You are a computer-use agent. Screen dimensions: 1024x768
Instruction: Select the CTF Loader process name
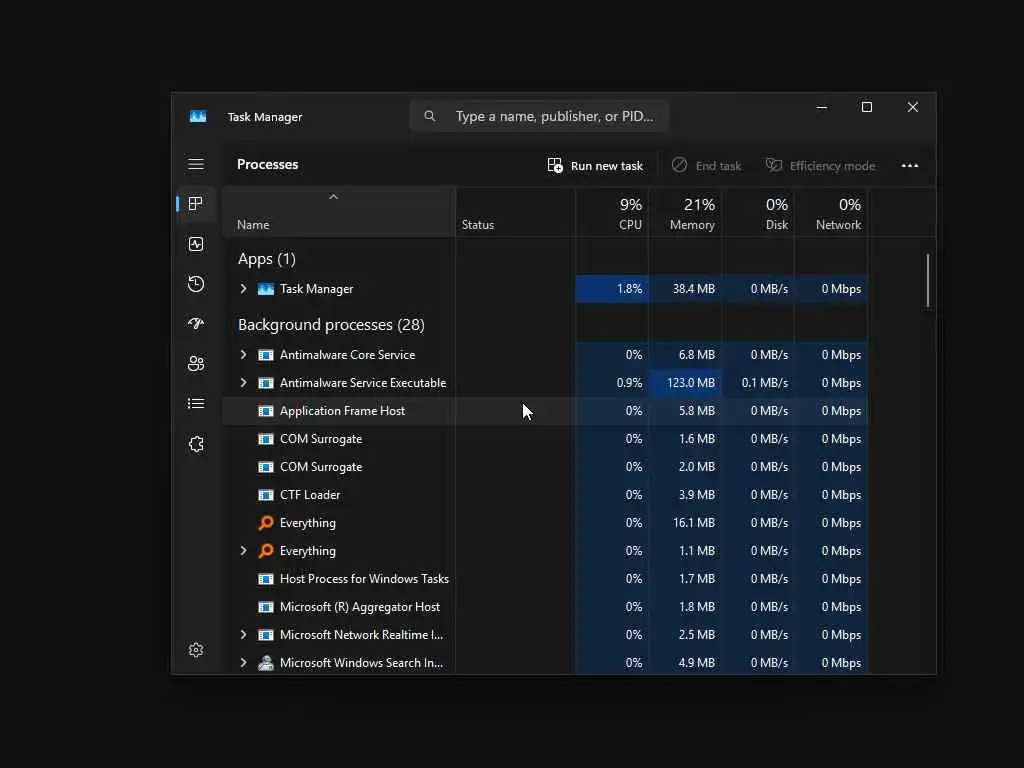[x=310, y=495]
